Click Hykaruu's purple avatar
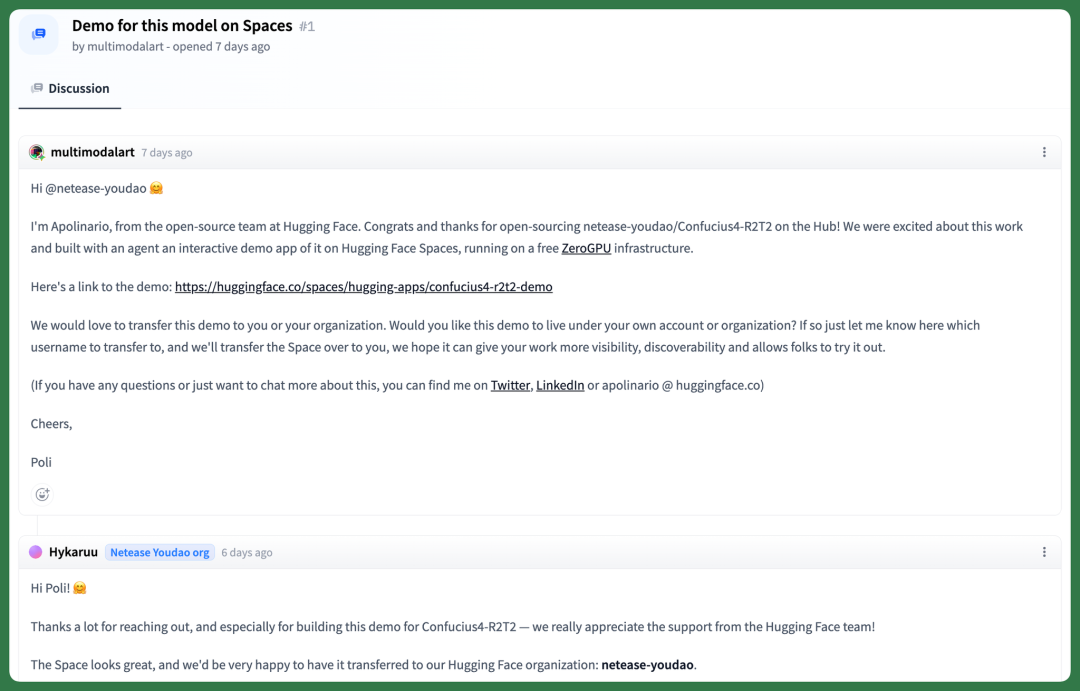1080x691 pixels. pos(36,552)
